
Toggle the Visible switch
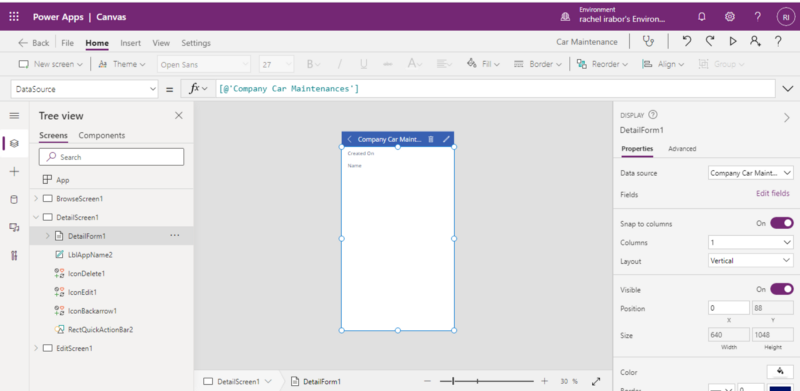tap(782, 289)
